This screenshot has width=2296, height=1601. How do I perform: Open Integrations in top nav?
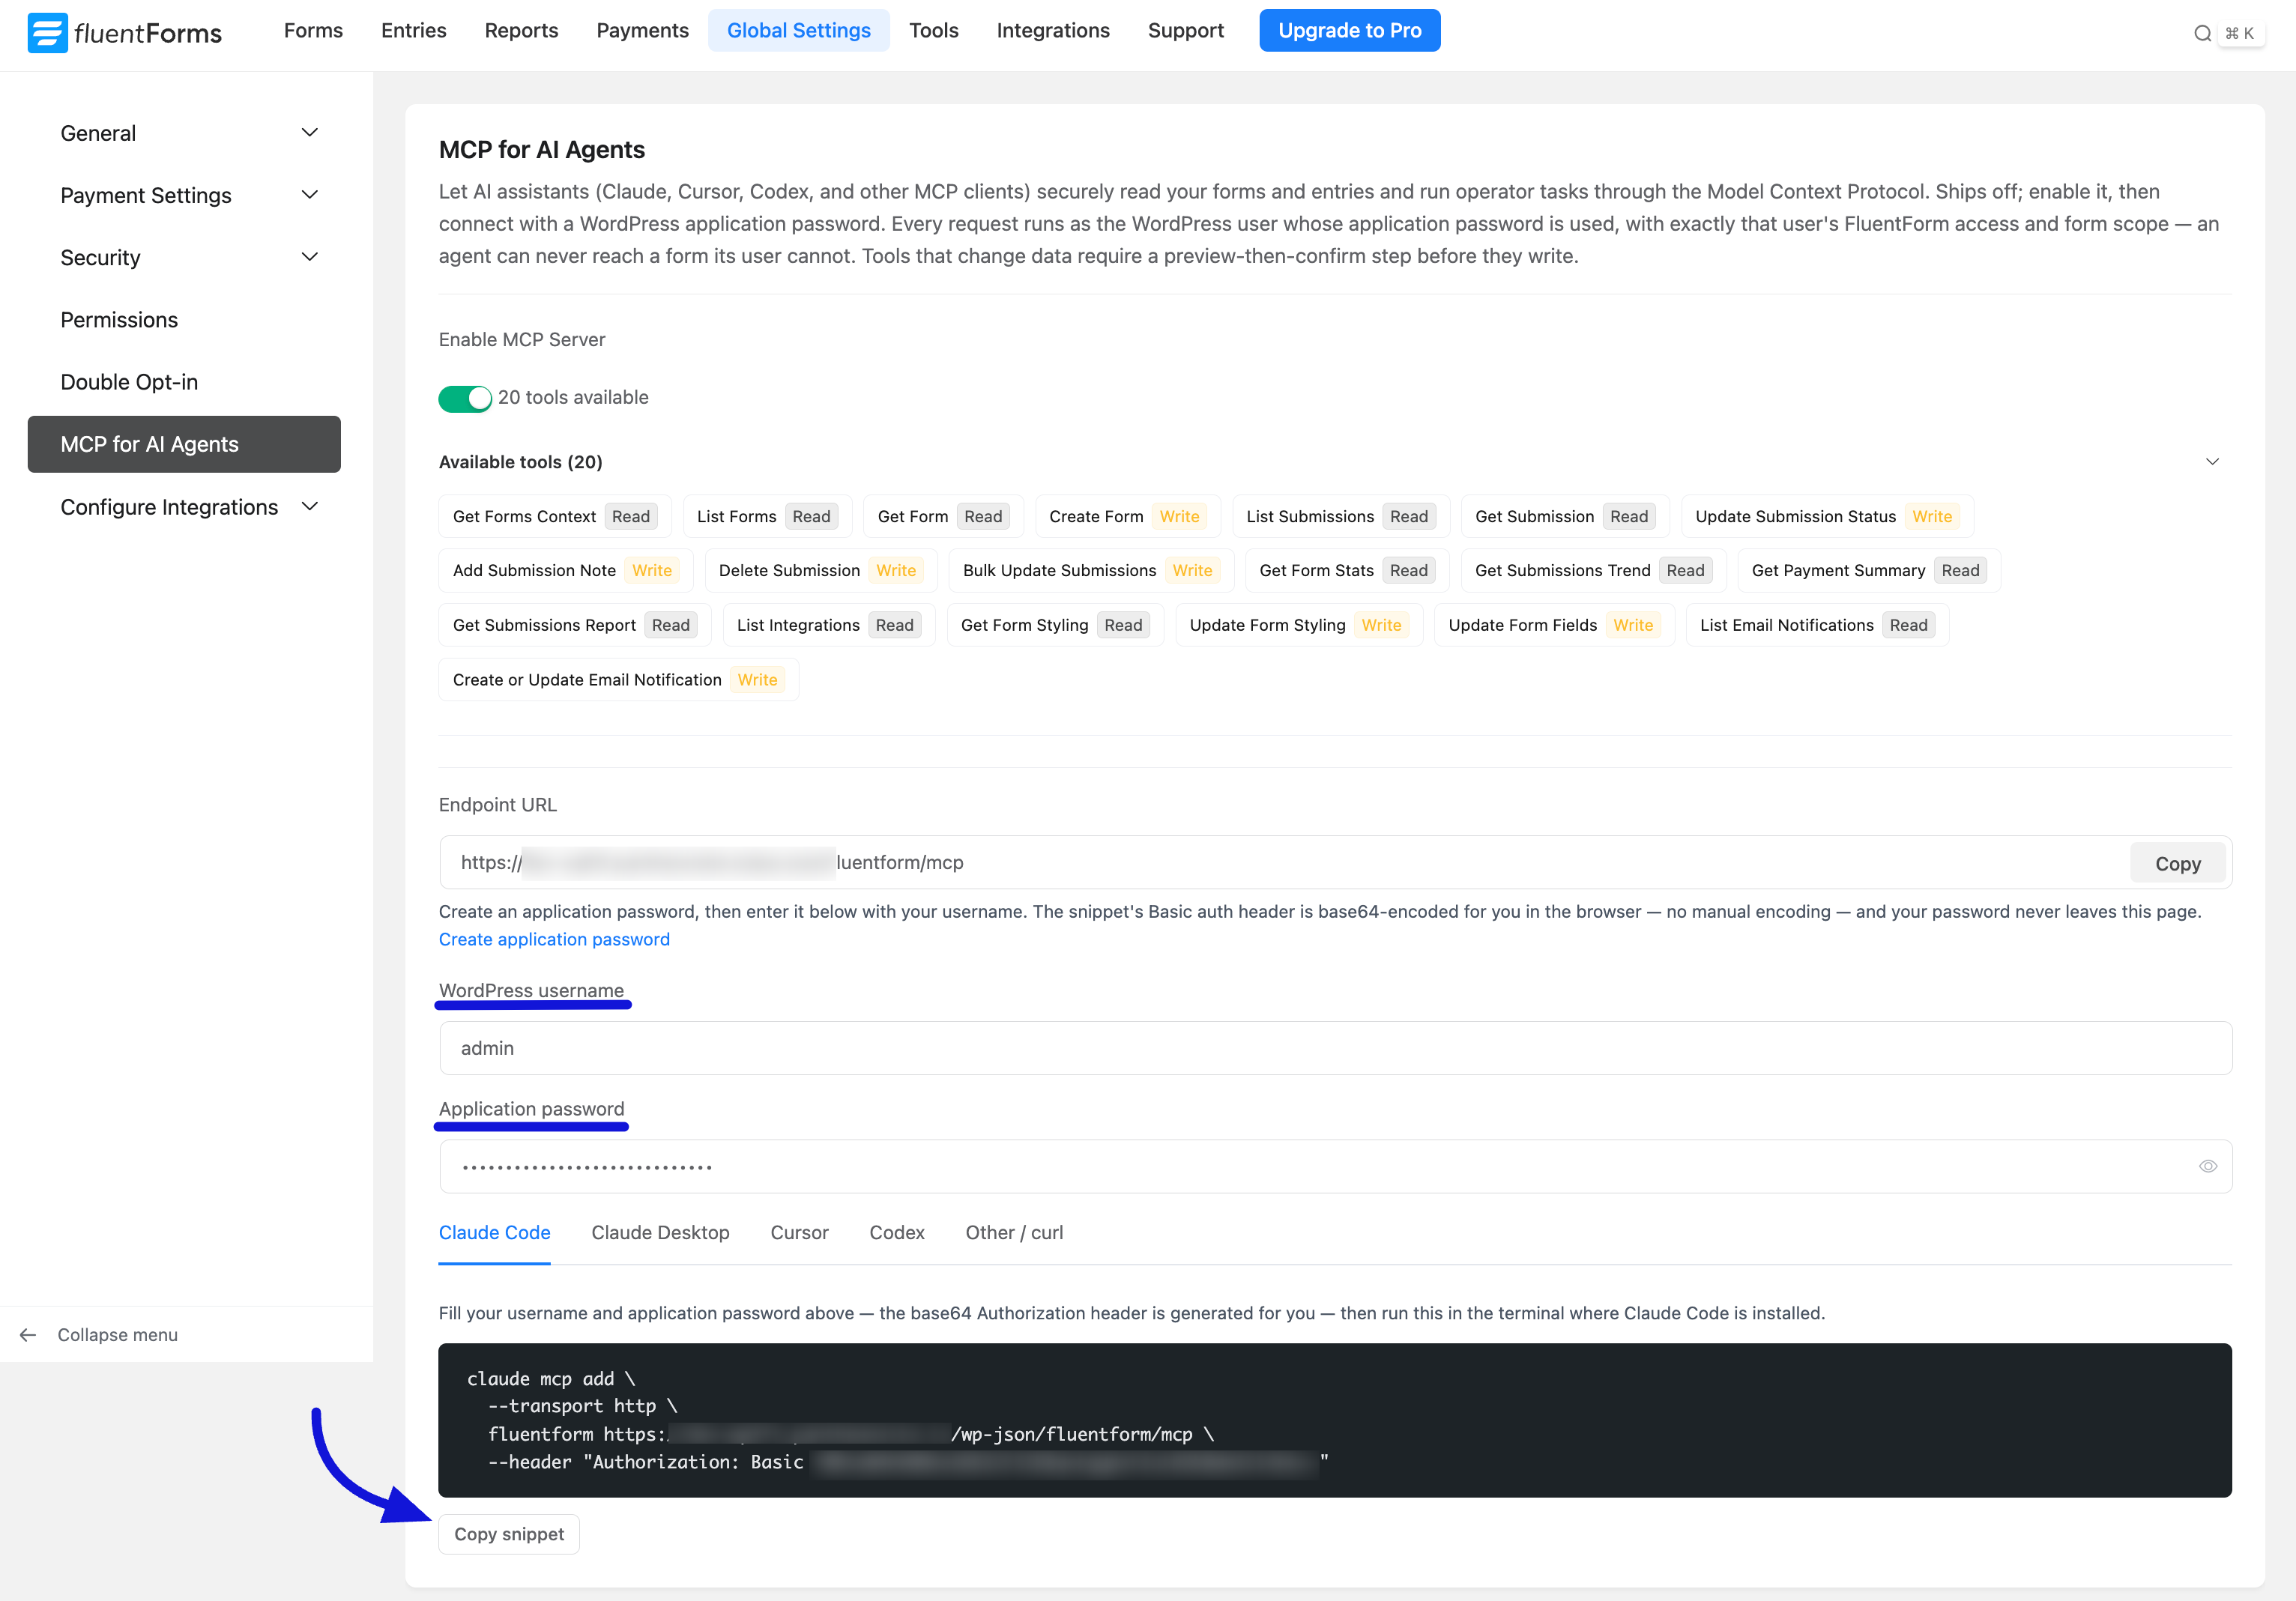1053,31
